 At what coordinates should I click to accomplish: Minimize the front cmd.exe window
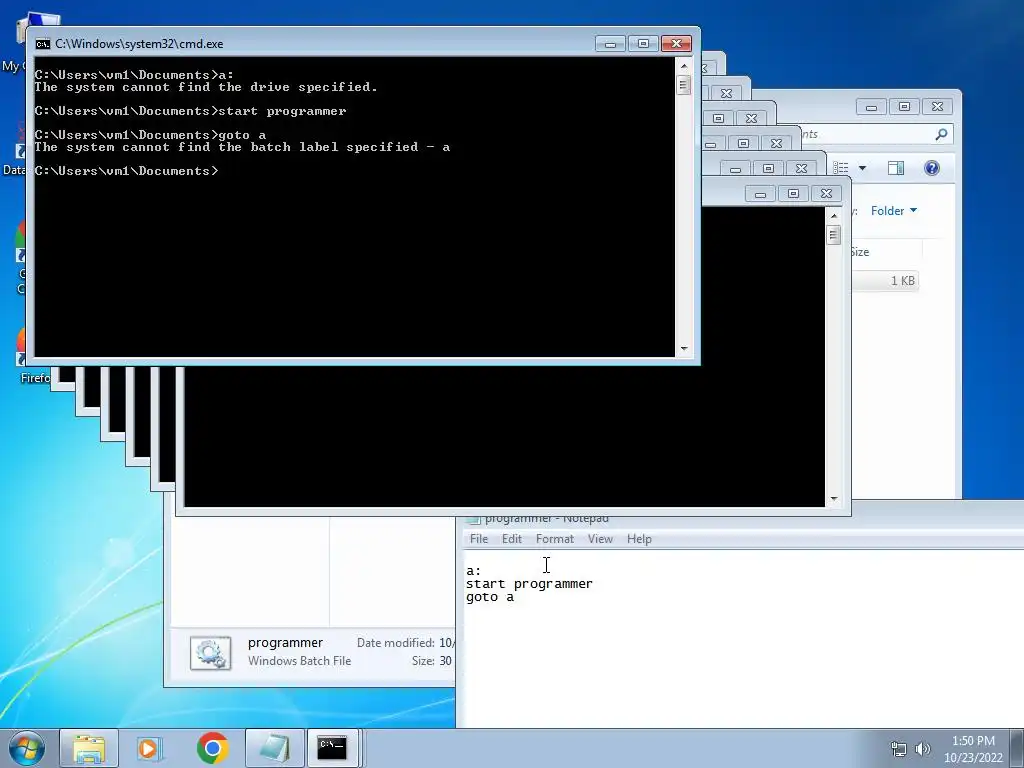pos(610,44)
